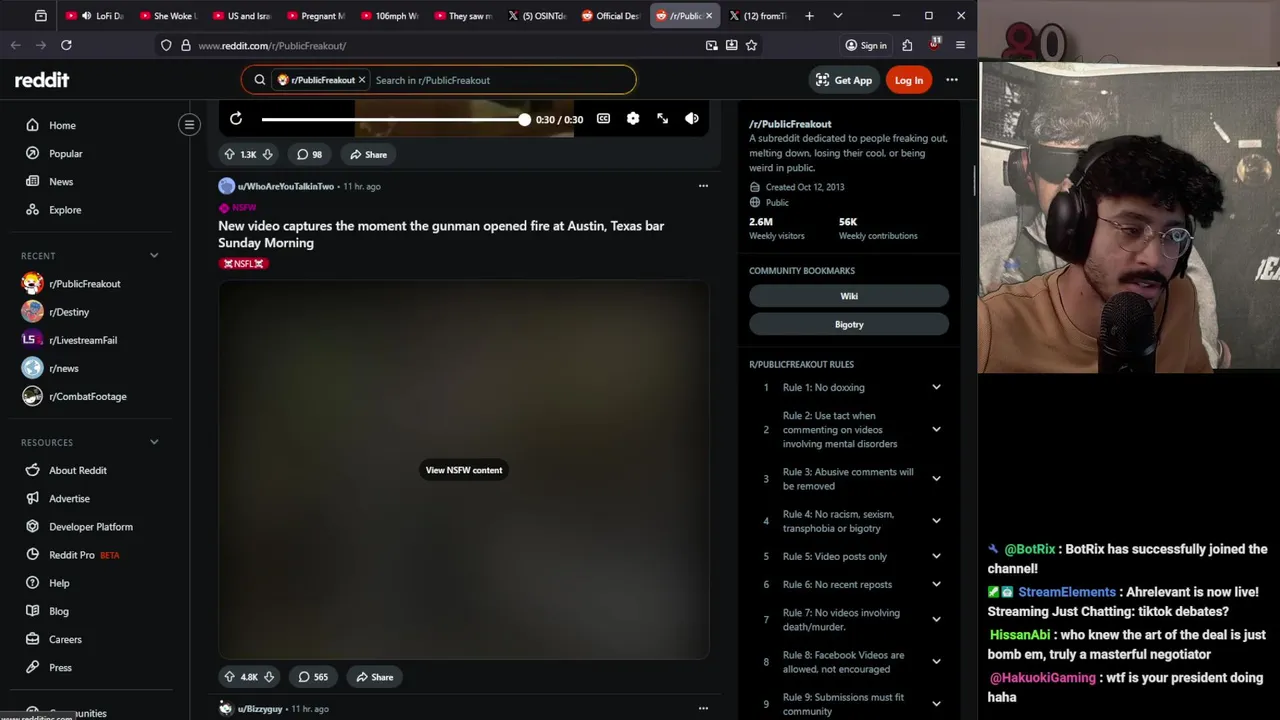The height and width of the screenshot is (720, 1280).
Task: Replay the video with the replay icon
Action: 236,119
